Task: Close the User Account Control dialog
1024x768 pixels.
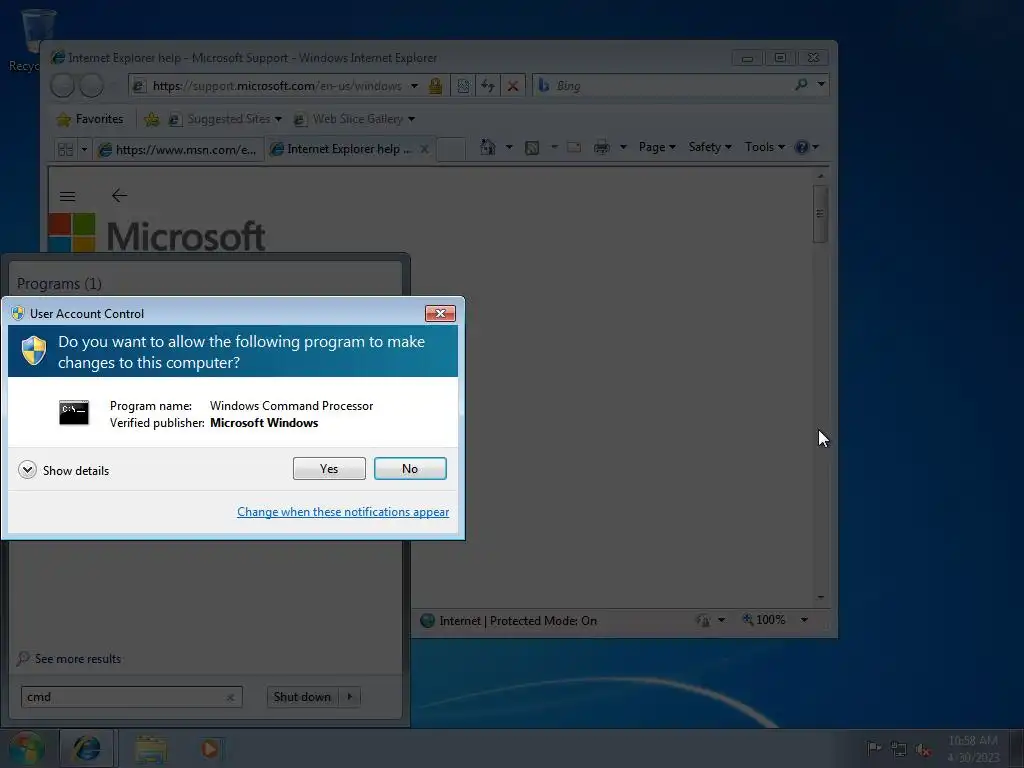Action: tap(440, 313)
